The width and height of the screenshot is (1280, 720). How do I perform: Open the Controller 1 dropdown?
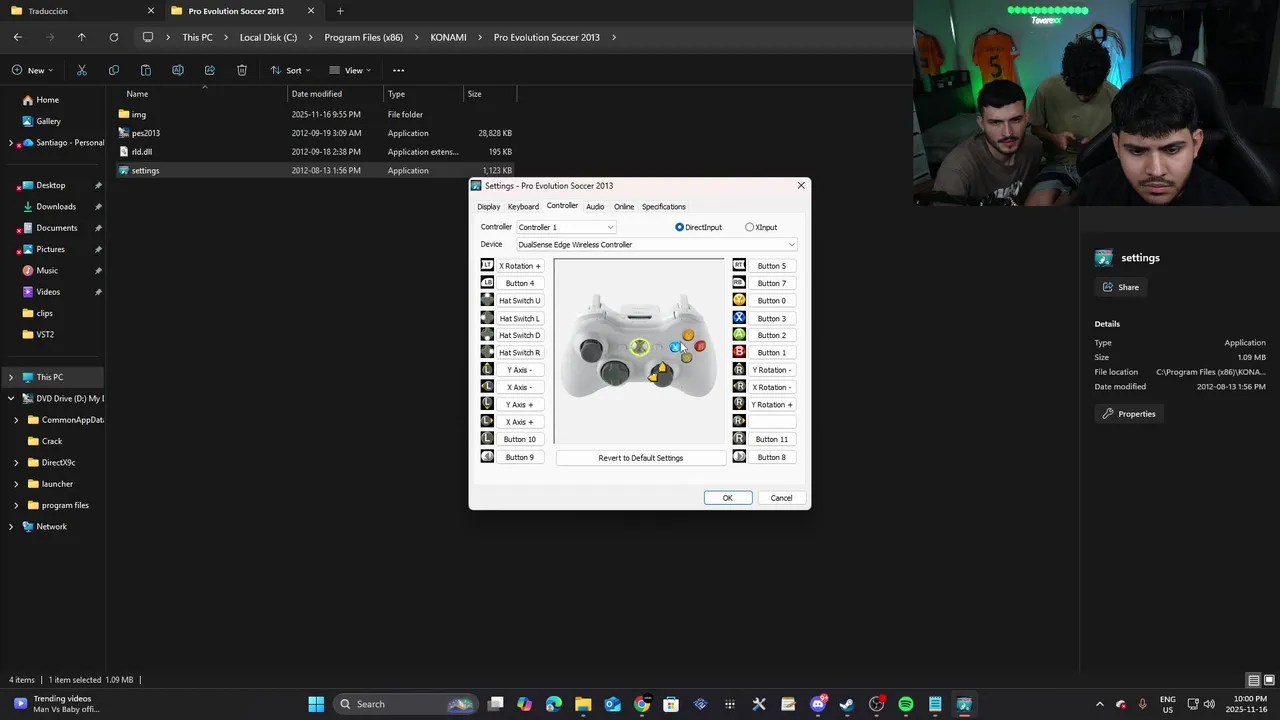coord(566,227)
